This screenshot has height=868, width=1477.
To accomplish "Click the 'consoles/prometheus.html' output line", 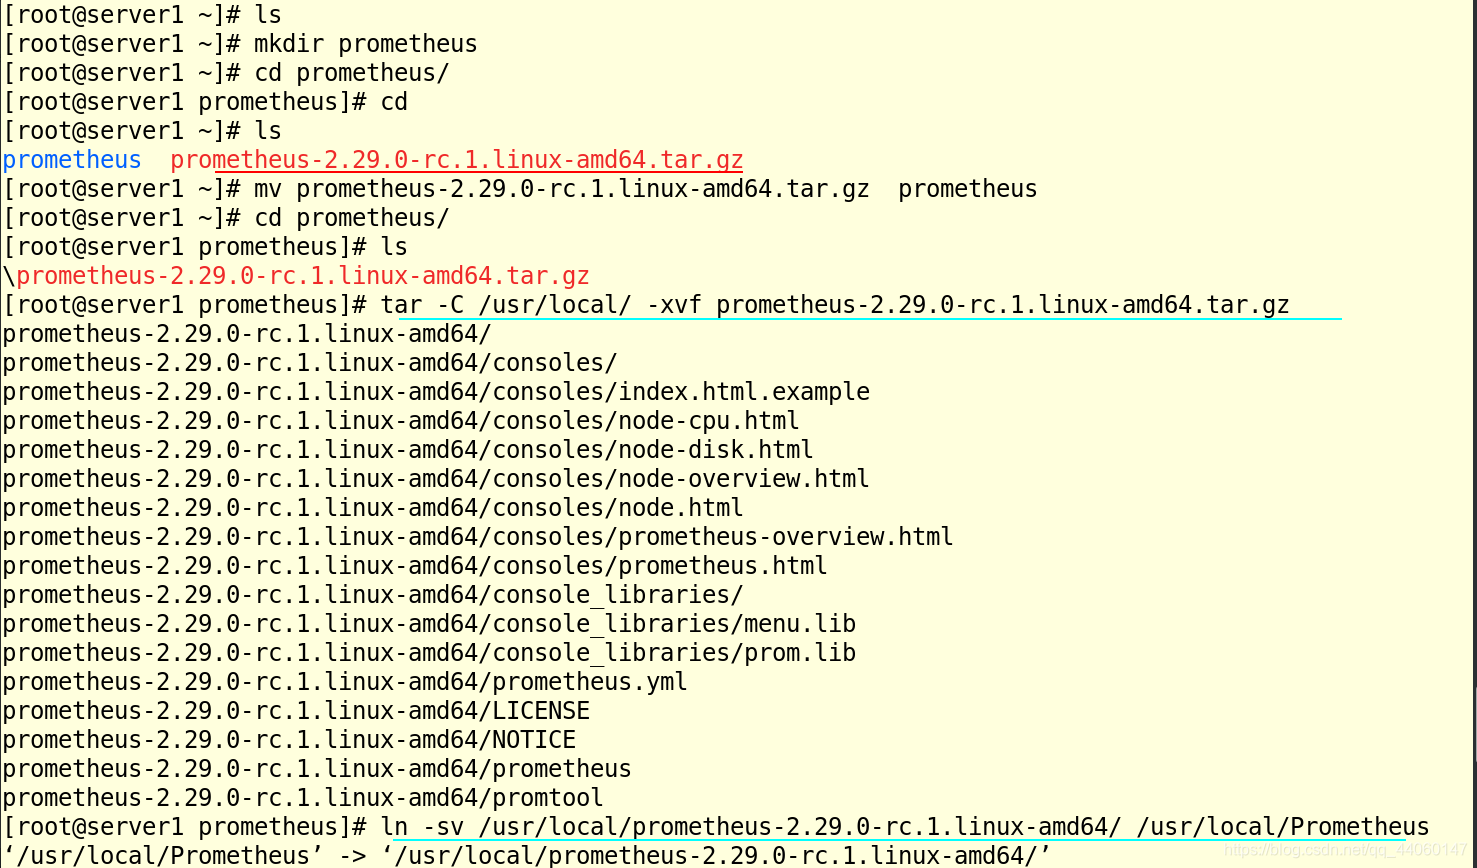I will 415,566.
